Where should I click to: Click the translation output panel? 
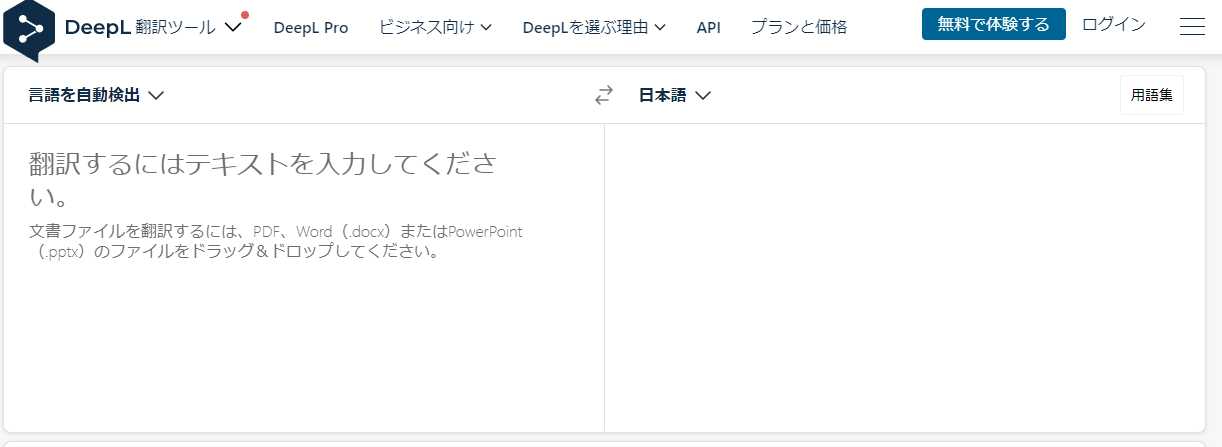click(904, 278)
